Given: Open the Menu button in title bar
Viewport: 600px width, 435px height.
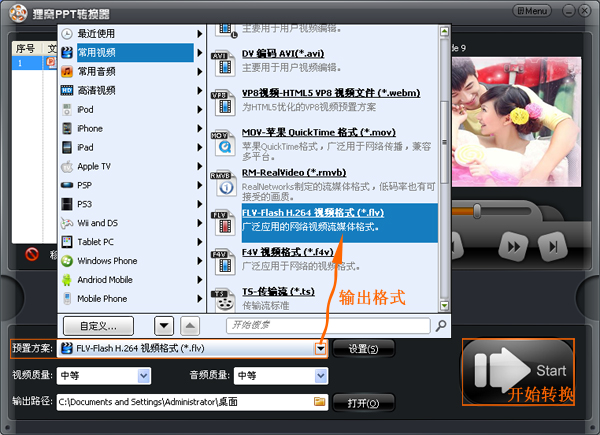Looking at the screenshot, I should (x=532, y=11).
